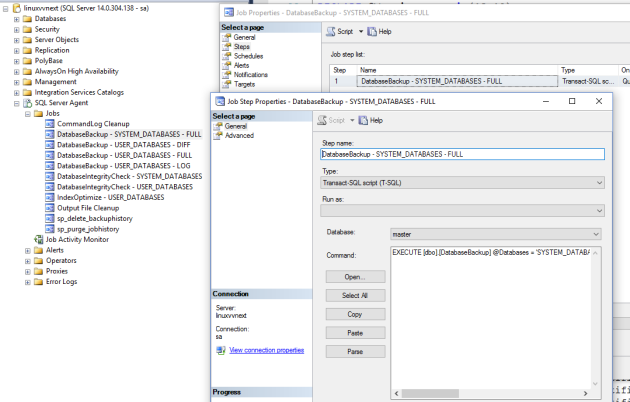
Task: Click the Replication folder icon
Action: 27,50
